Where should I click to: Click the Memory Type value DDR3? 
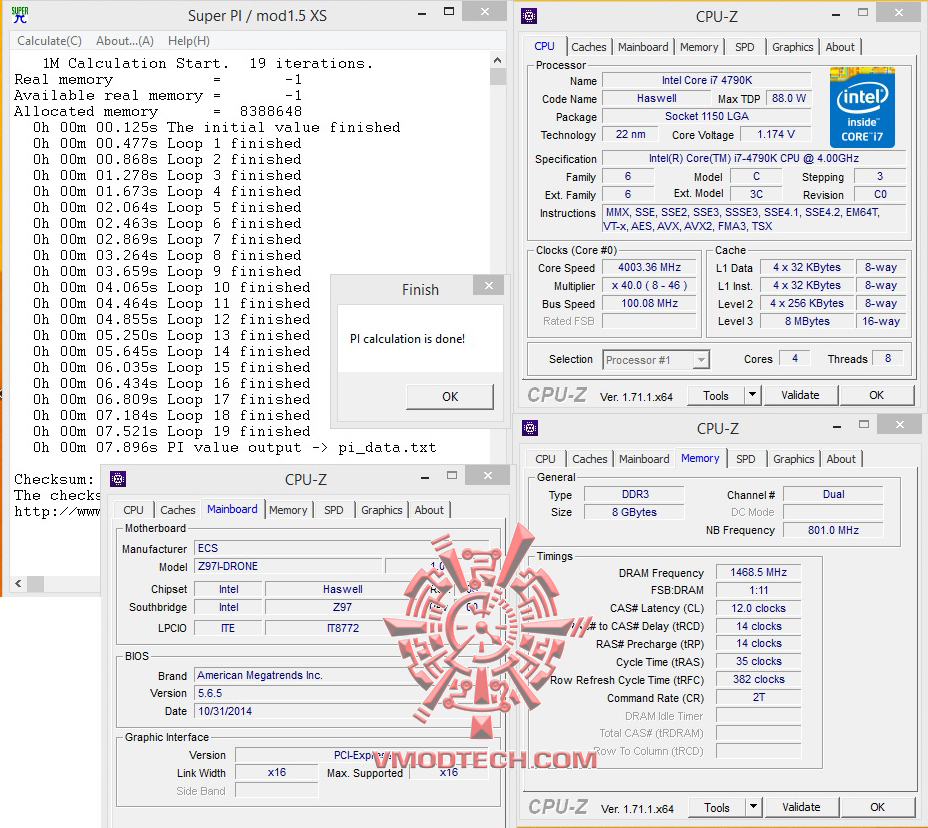(x=634, y=494)
